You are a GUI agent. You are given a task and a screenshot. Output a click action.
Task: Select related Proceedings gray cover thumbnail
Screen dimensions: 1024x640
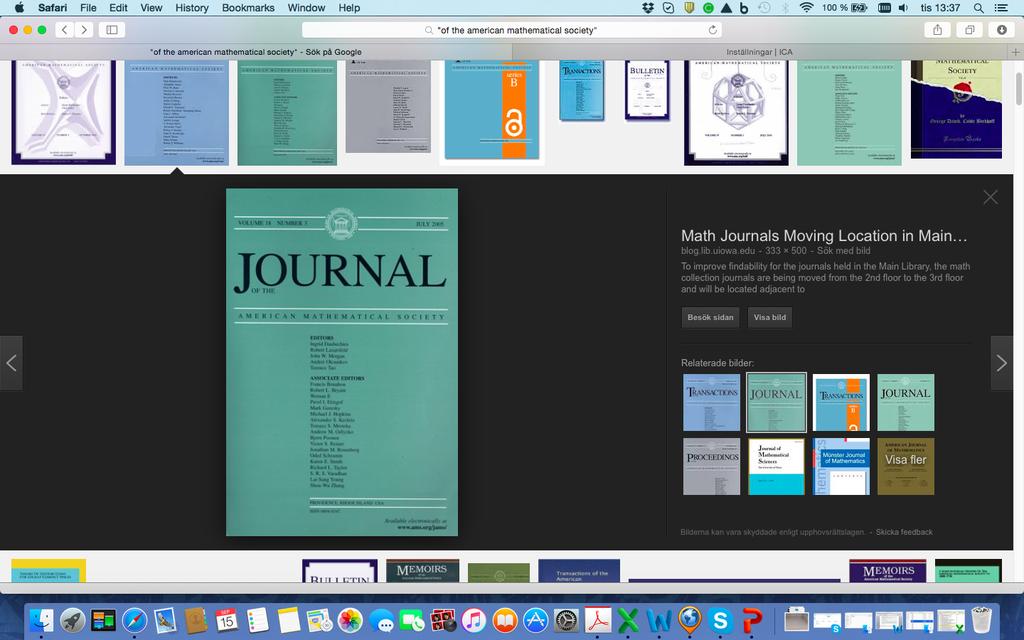pos(711,466)
